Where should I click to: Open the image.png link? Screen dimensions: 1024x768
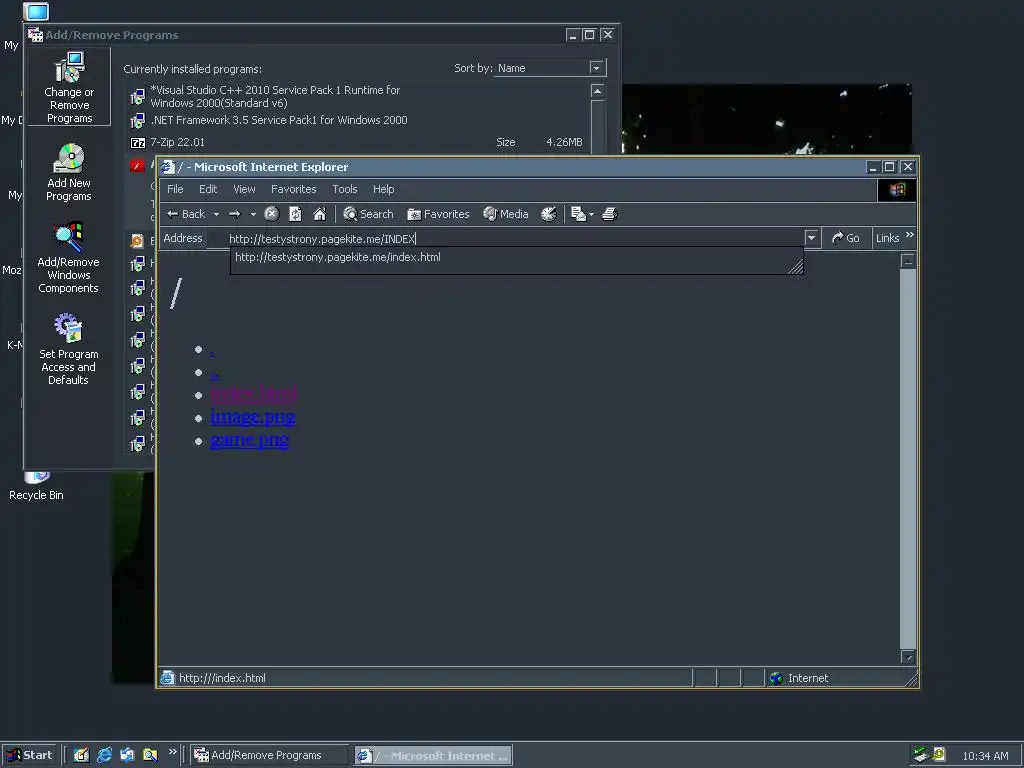(253, 417)
